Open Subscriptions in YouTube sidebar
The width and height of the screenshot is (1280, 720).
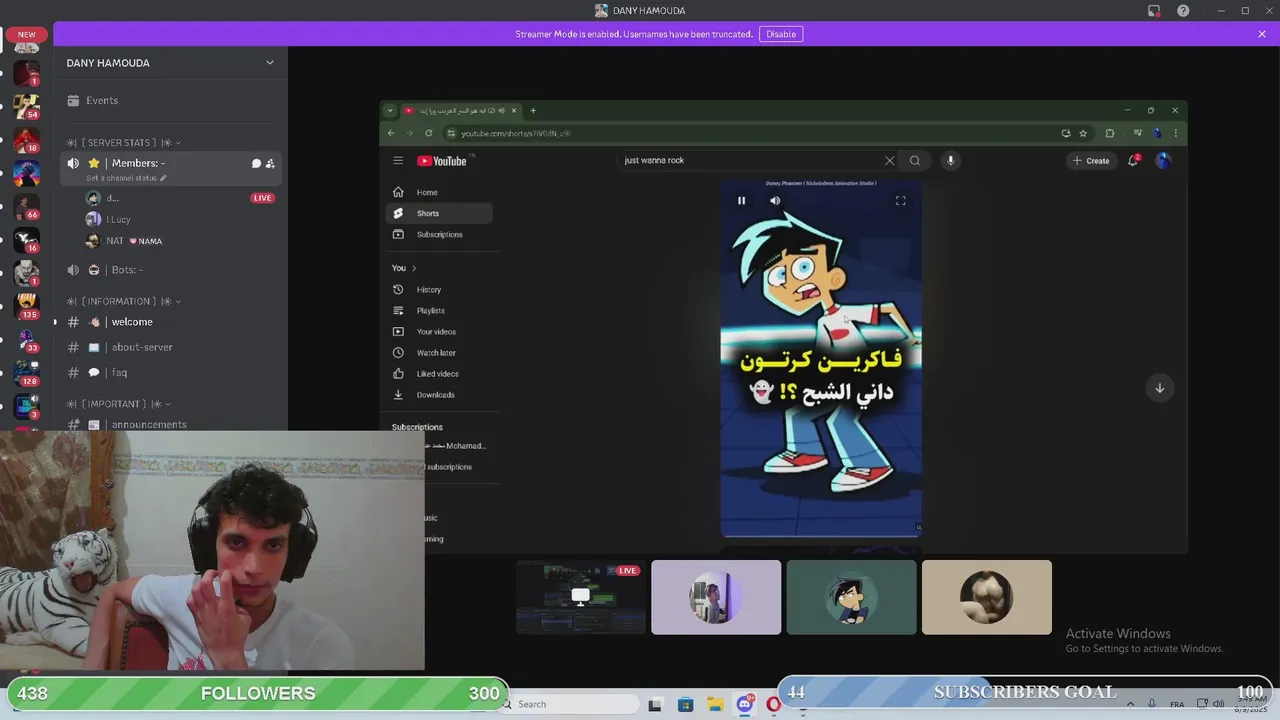point(438,234)
